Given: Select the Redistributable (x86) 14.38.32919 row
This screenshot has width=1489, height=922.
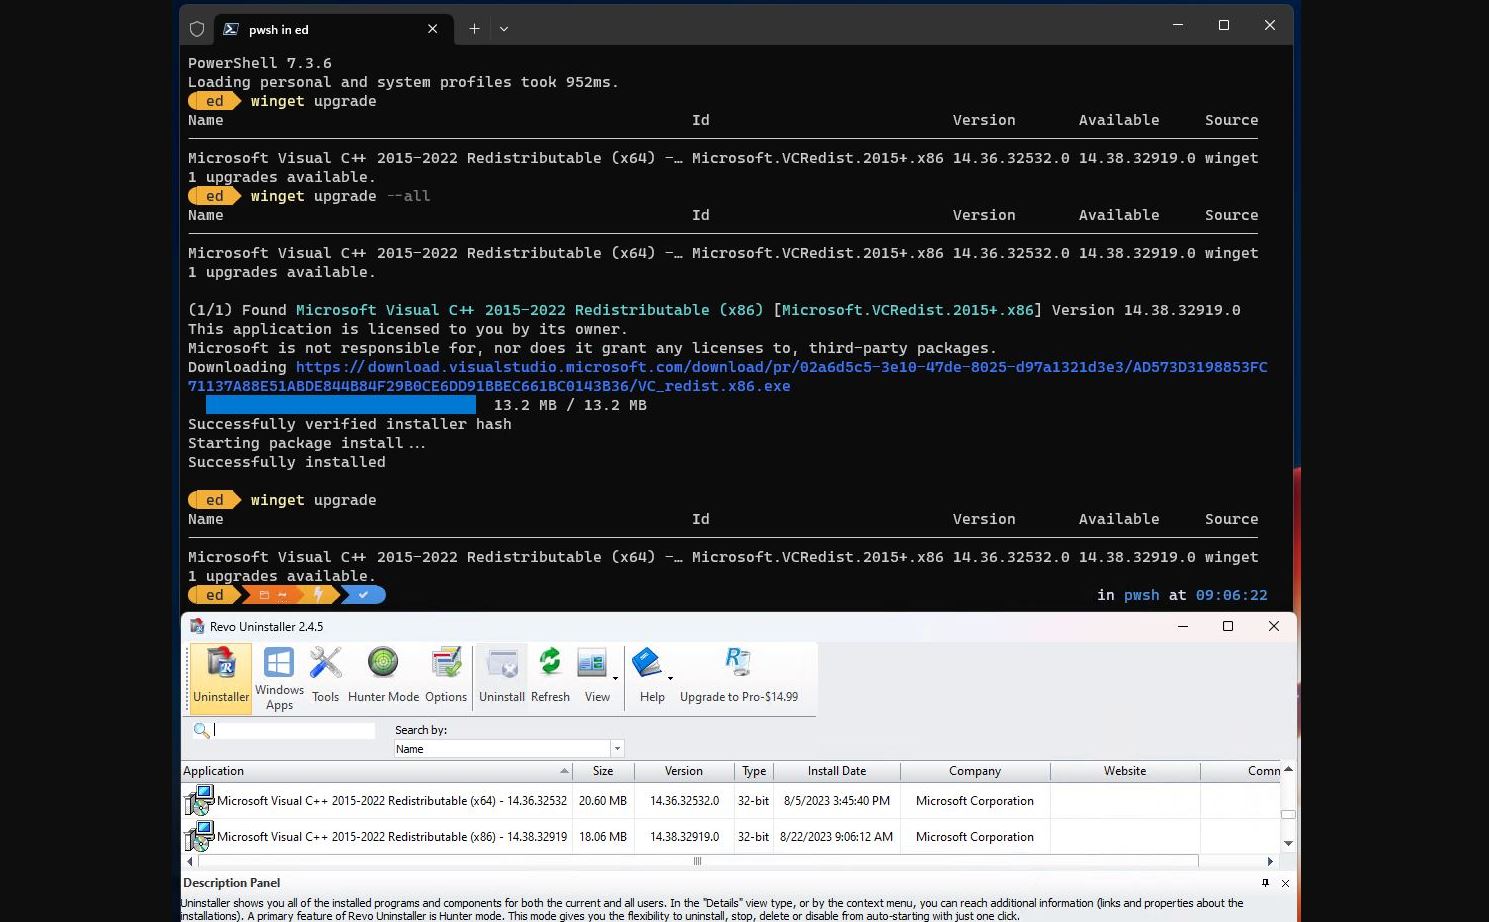Looking at the screenshot, I should [731, 837].
